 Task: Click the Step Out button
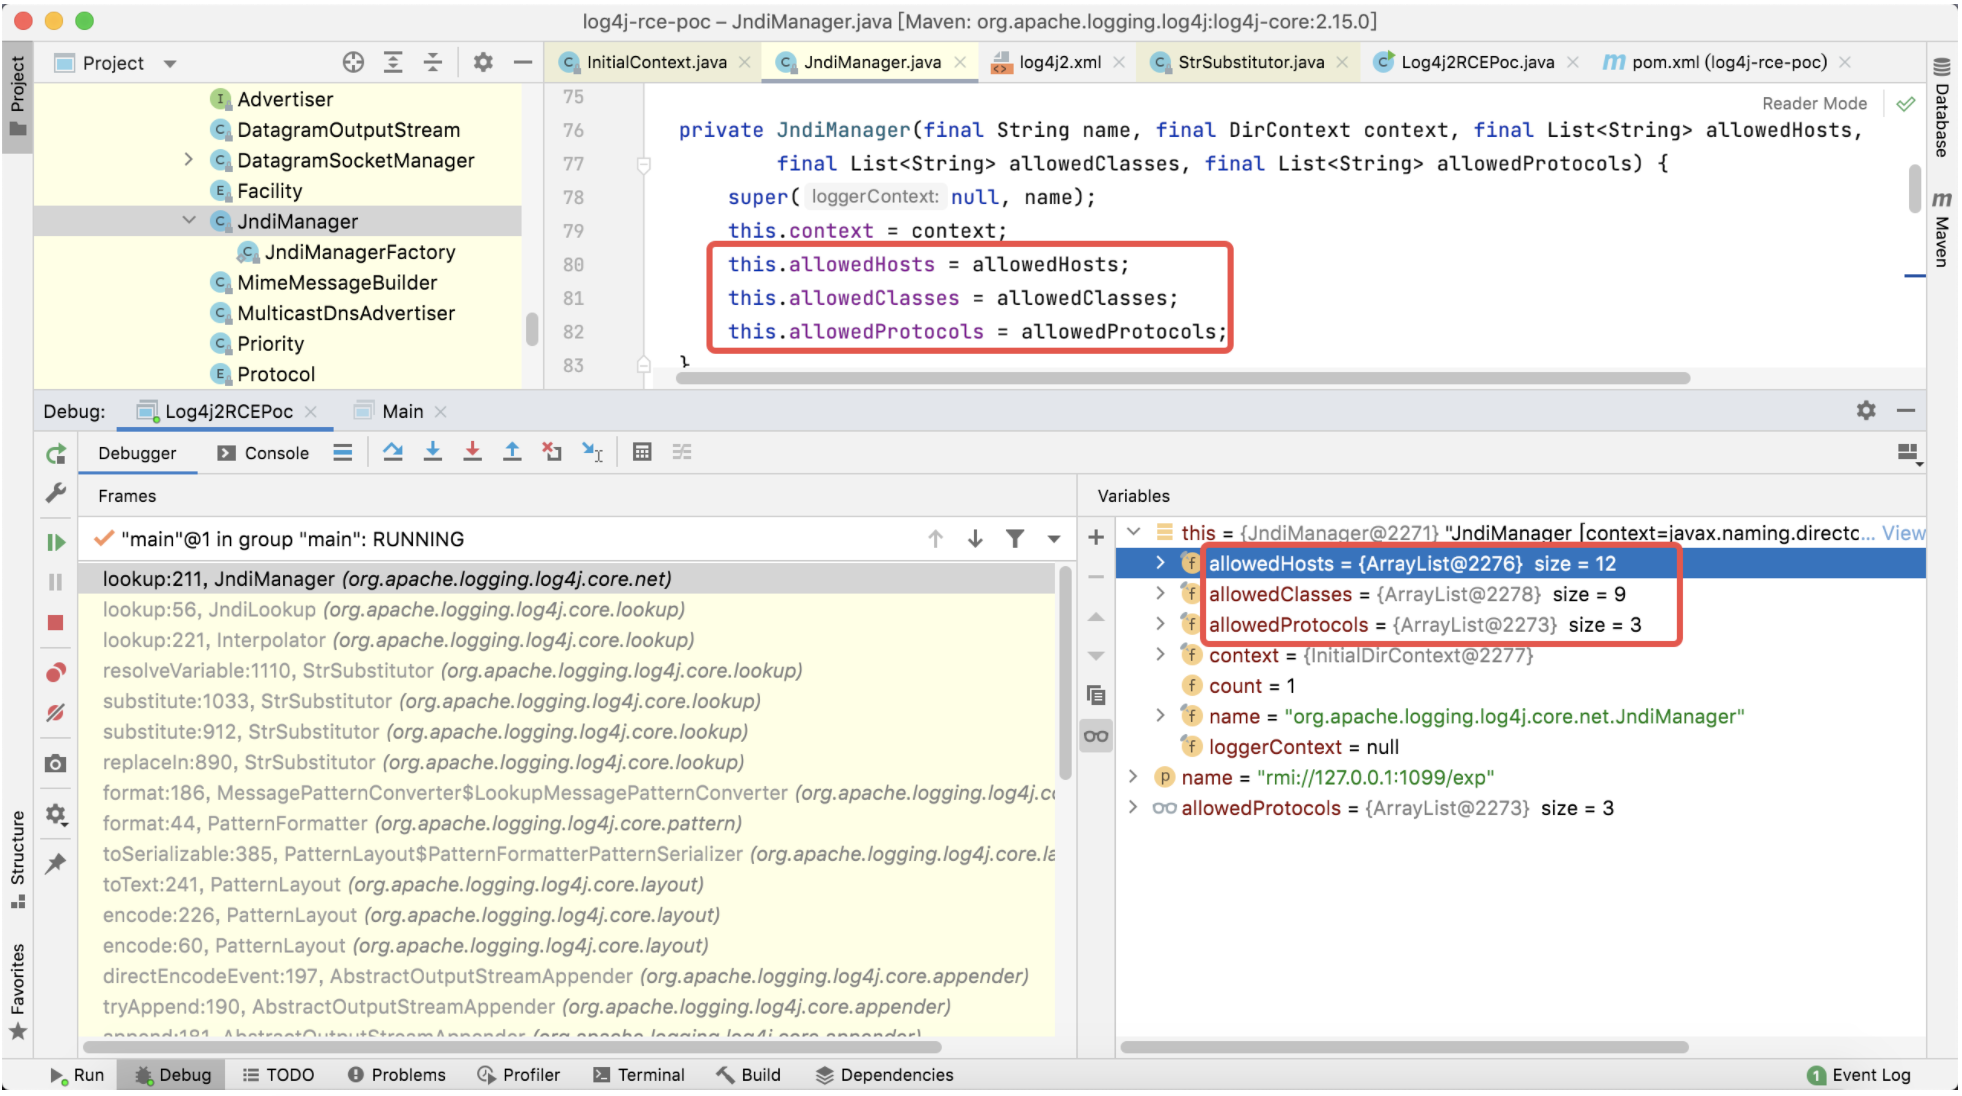point(512,453)
